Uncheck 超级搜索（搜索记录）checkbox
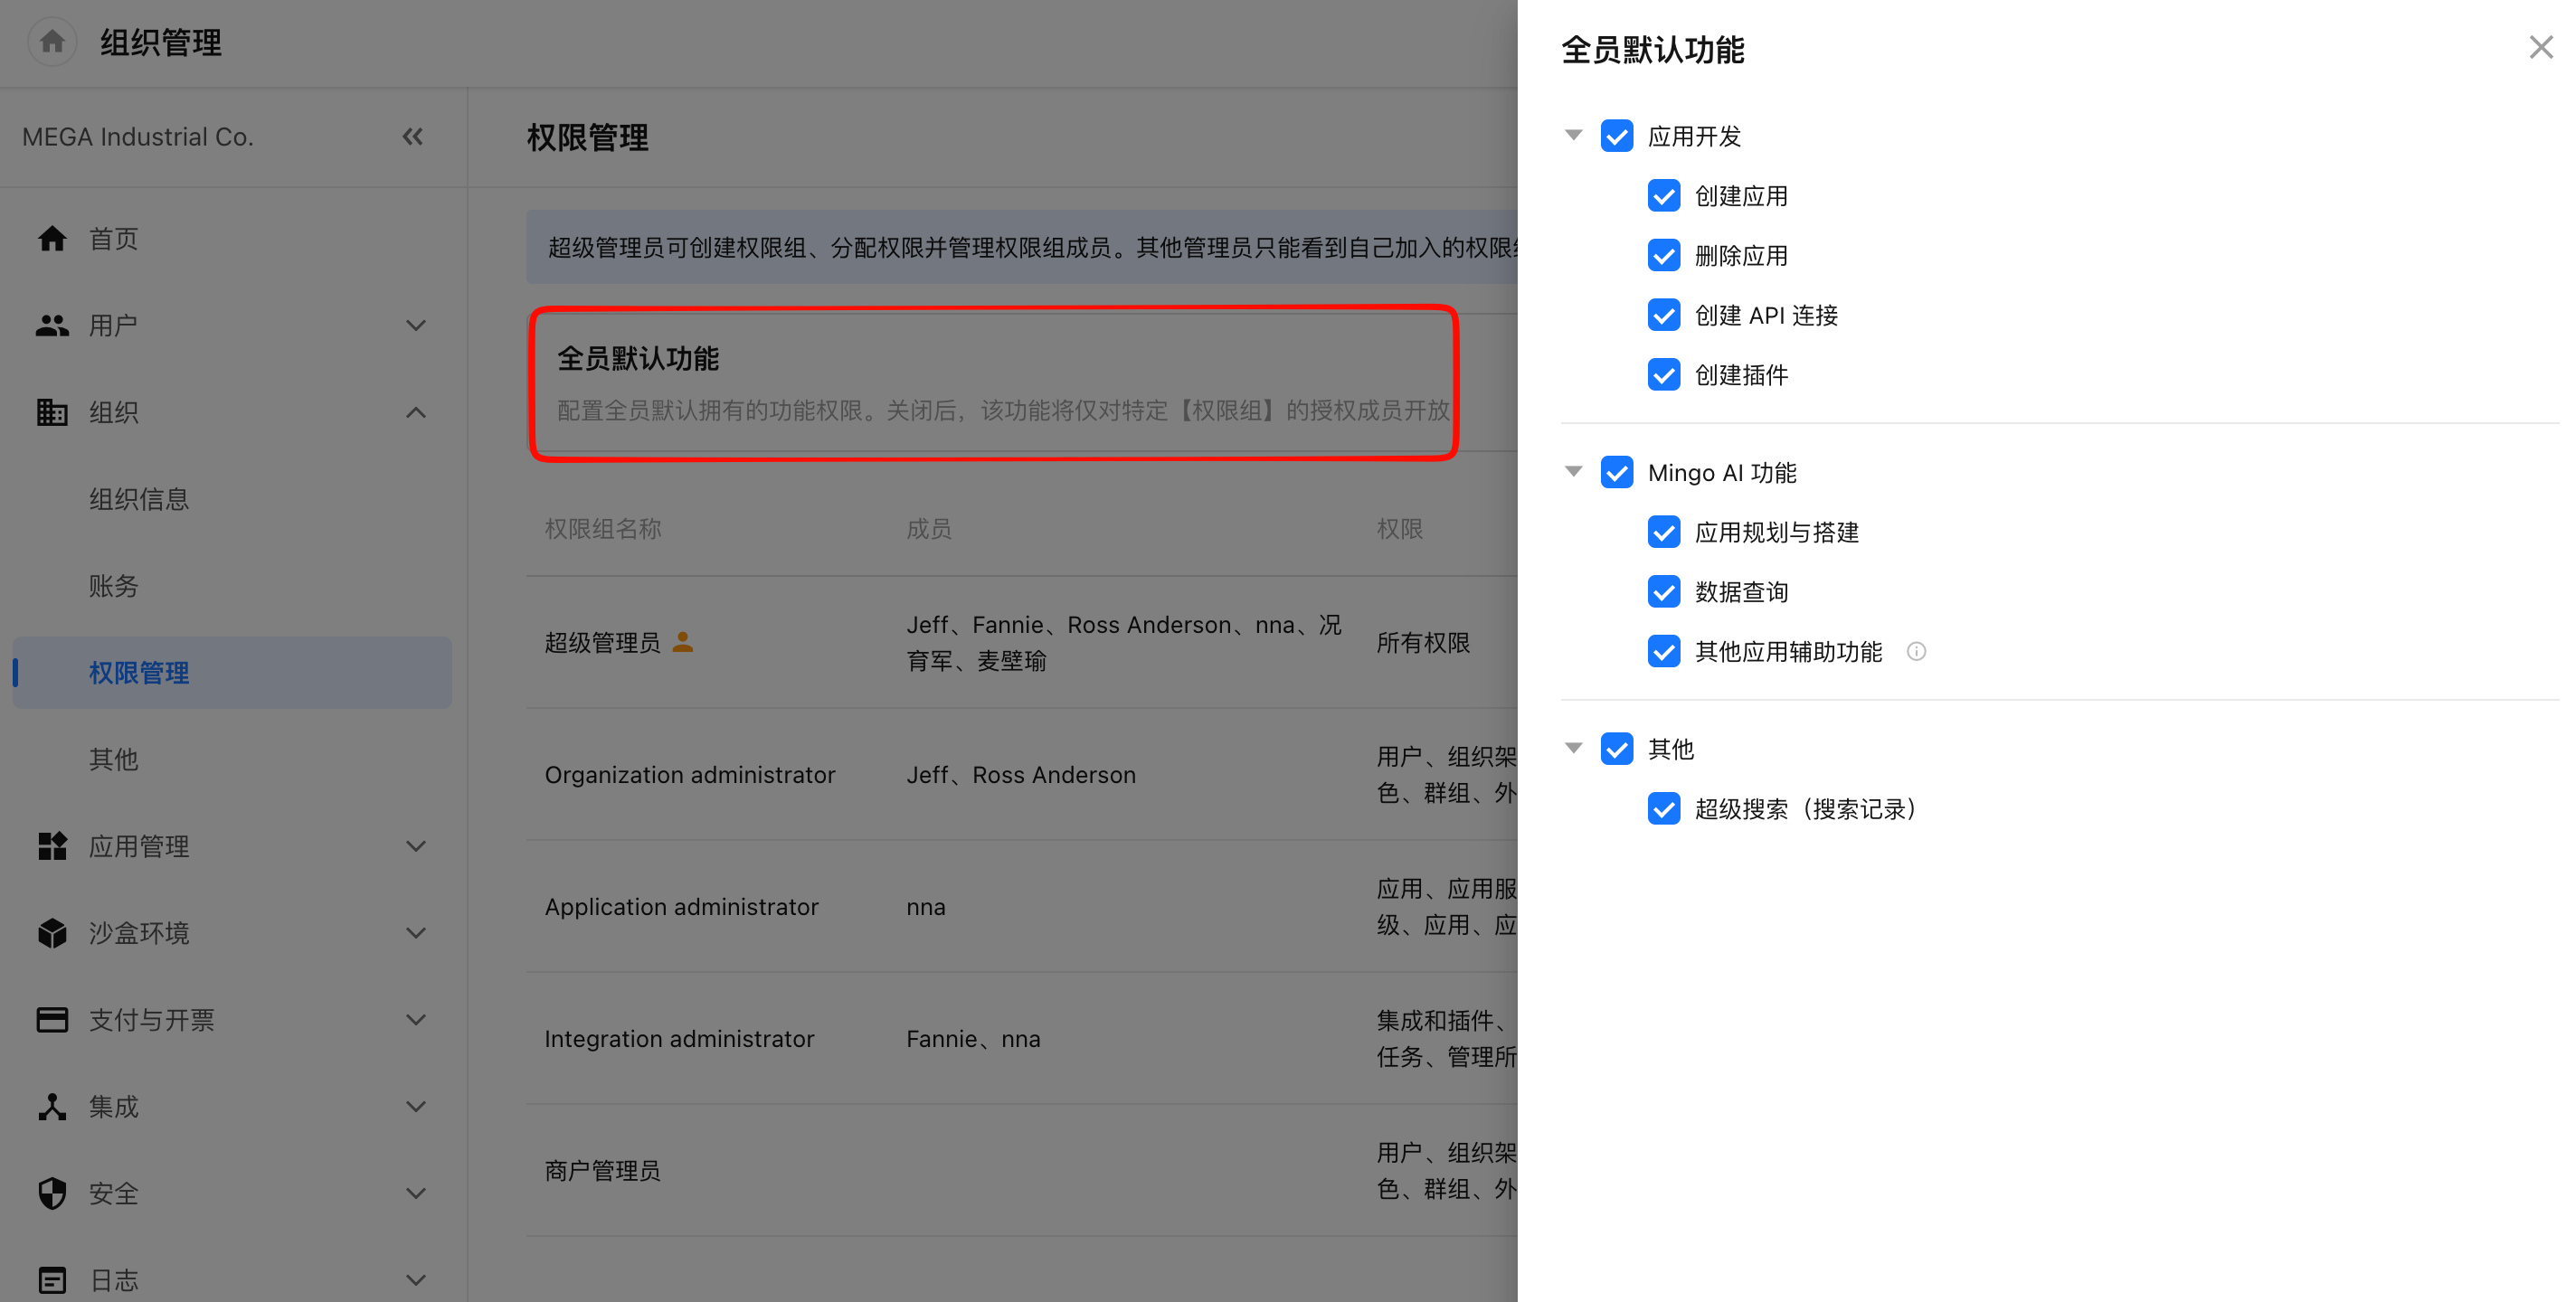 click(x=1664, y=809)
